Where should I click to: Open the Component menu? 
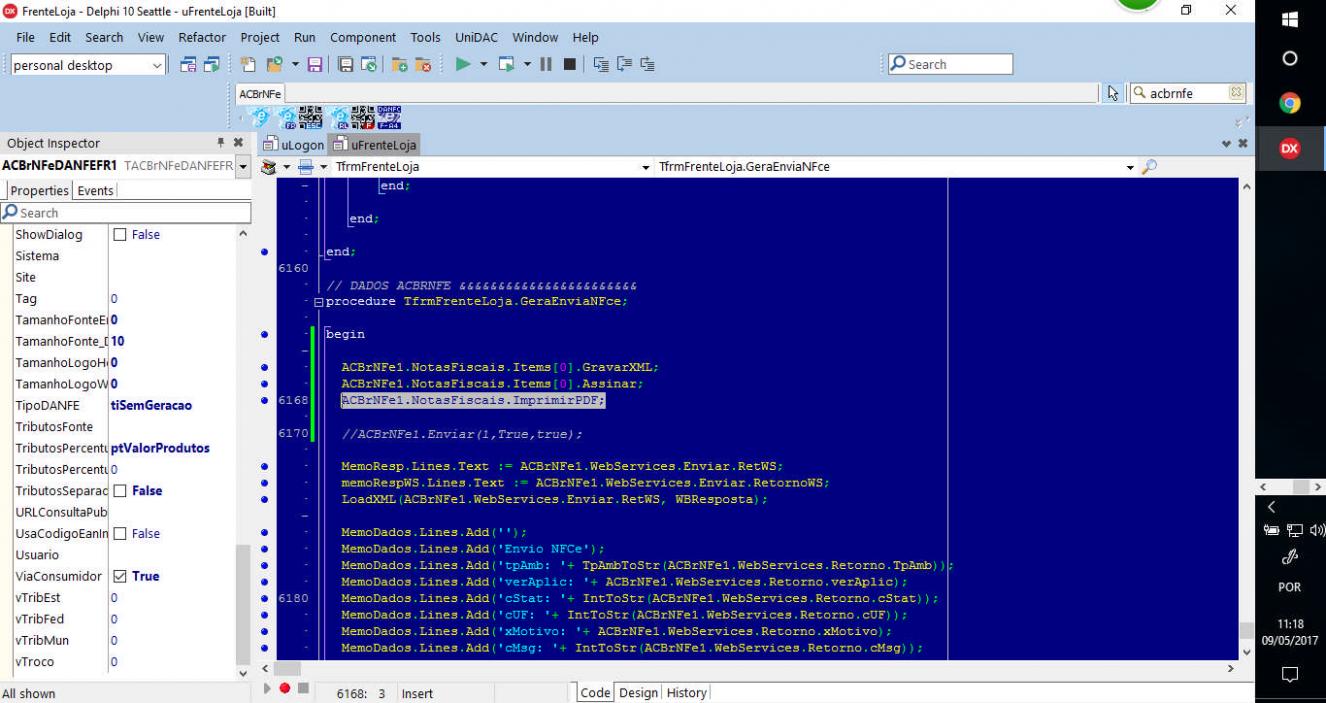(x=363, y=37)
